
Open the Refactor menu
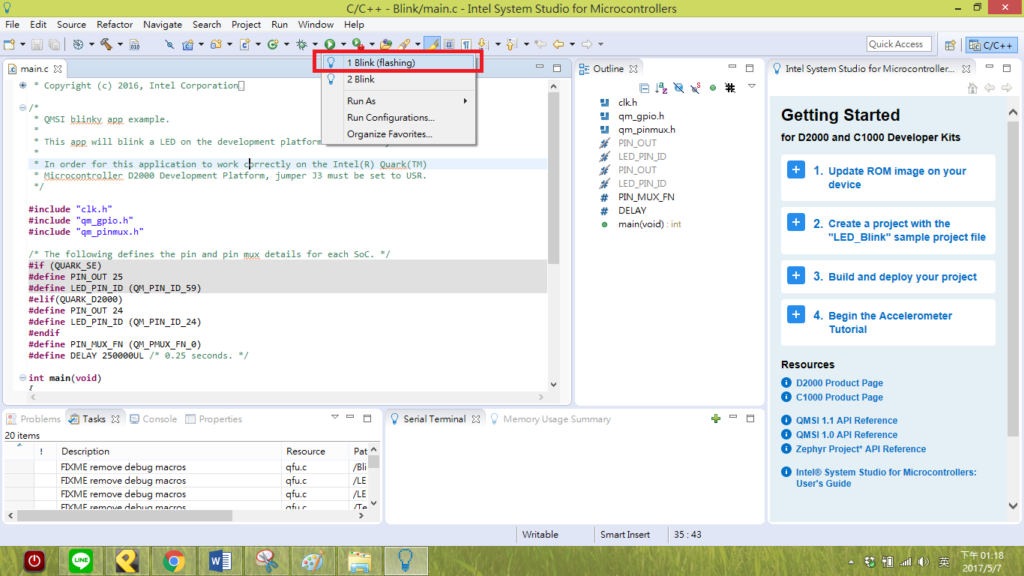point(114,25)
